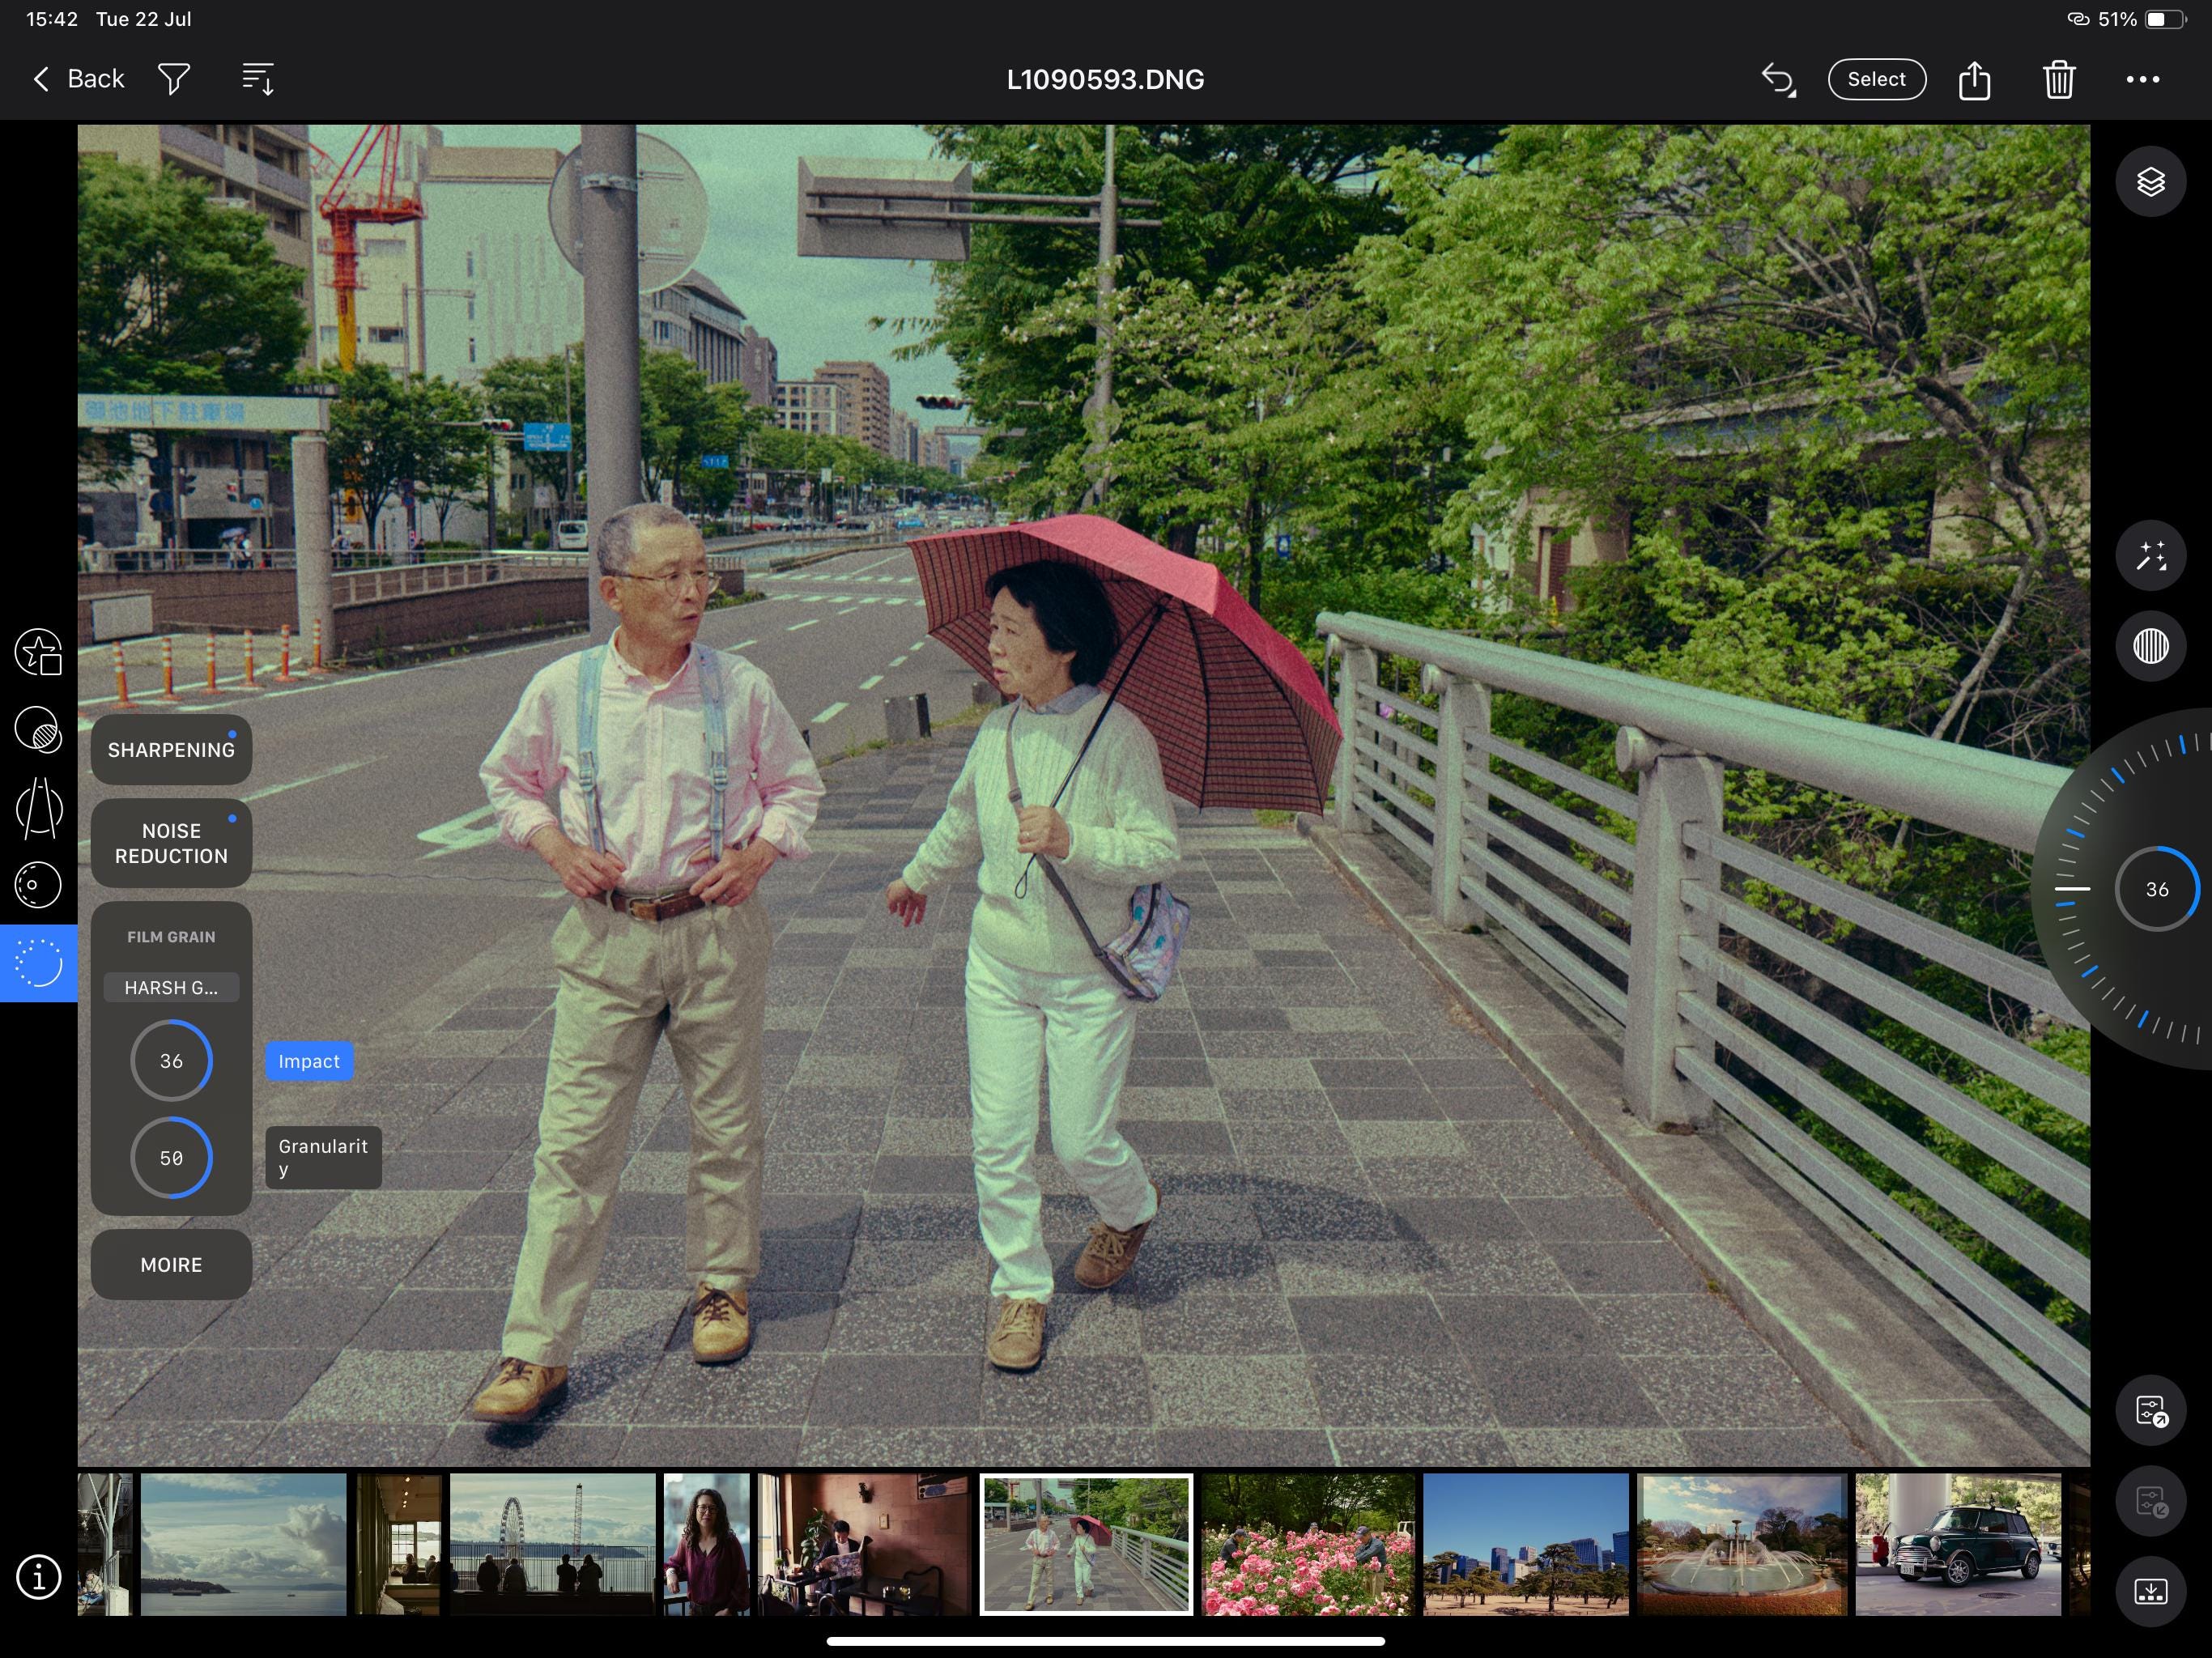Open the dark restaurant window thumbnail
The image size is (2212, 1658).
click(x=398, y=1544)
